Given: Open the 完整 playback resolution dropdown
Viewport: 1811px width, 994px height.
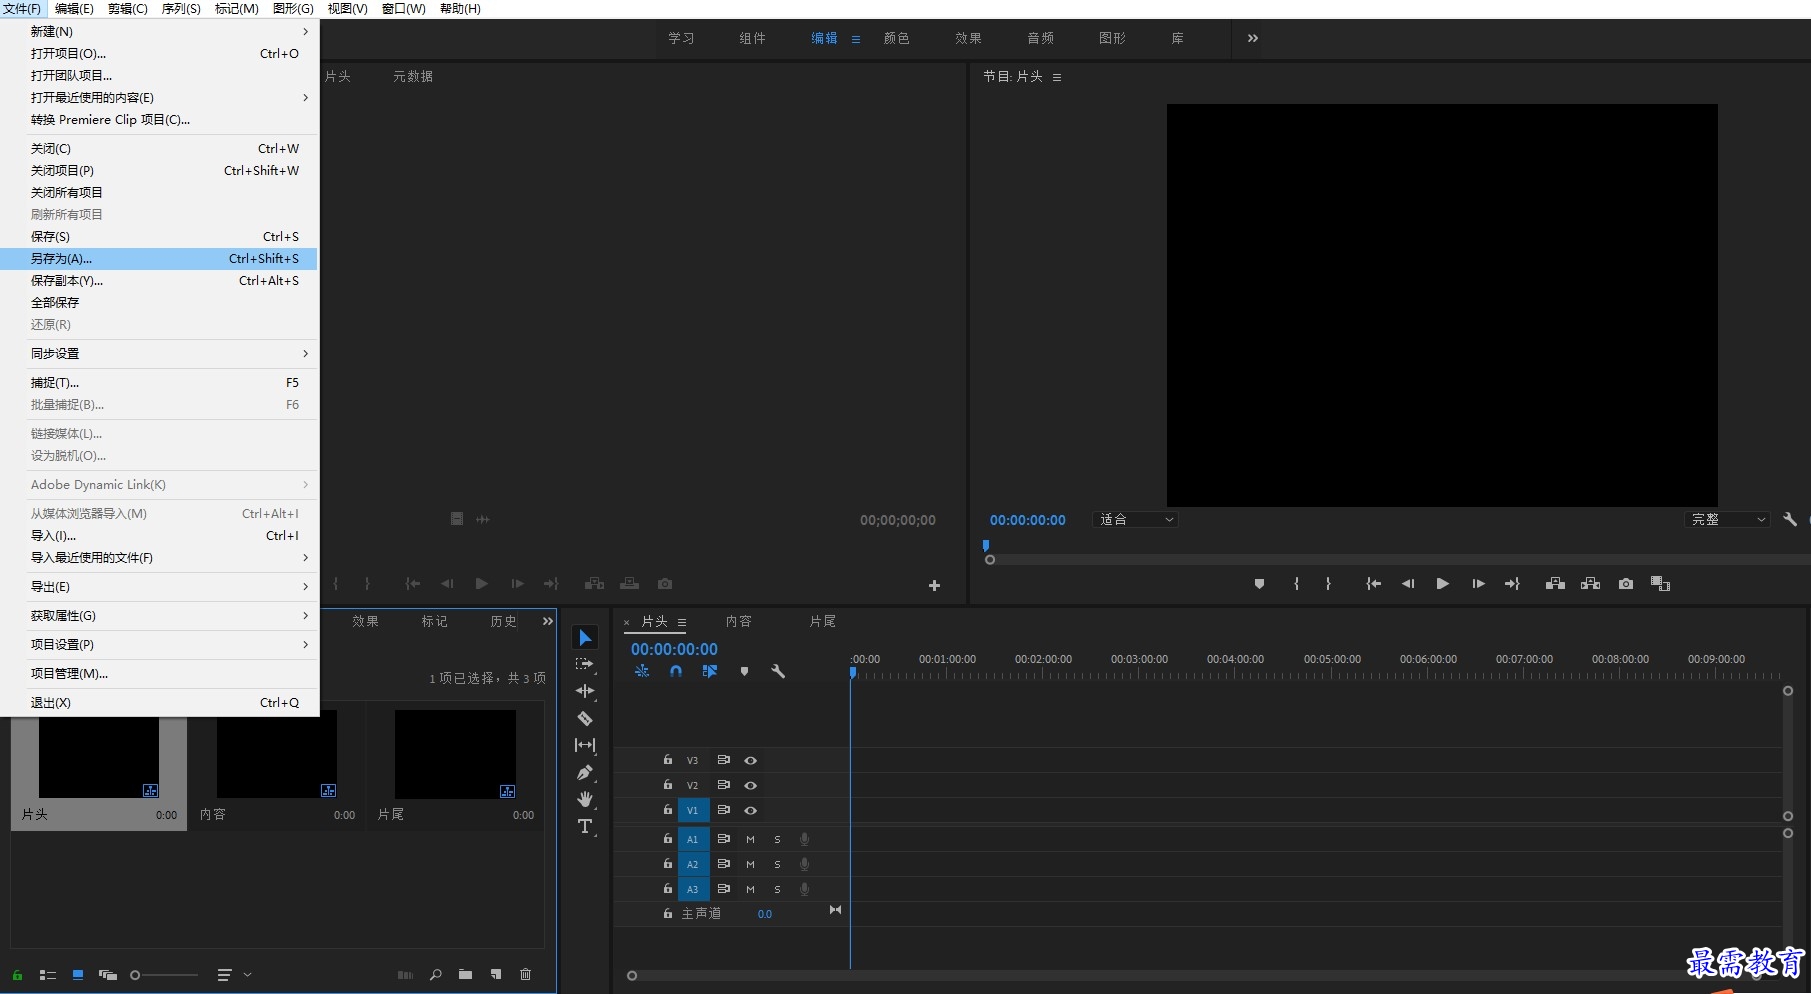Looking at the screenshot, I should [x=1727, y=520].
